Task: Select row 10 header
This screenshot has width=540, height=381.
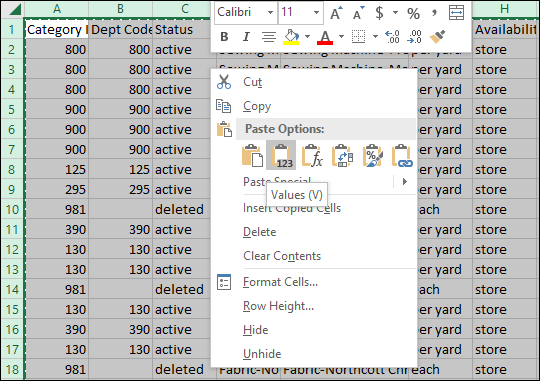Action: click(12, 209)
